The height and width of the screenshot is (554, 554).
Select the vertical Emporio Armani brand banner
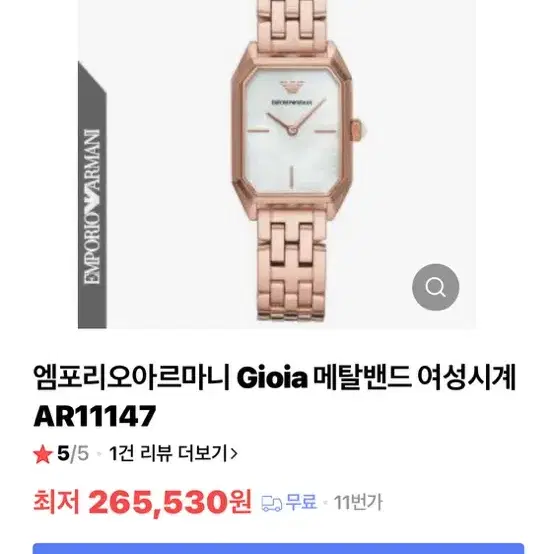click(x=92, y=196)
